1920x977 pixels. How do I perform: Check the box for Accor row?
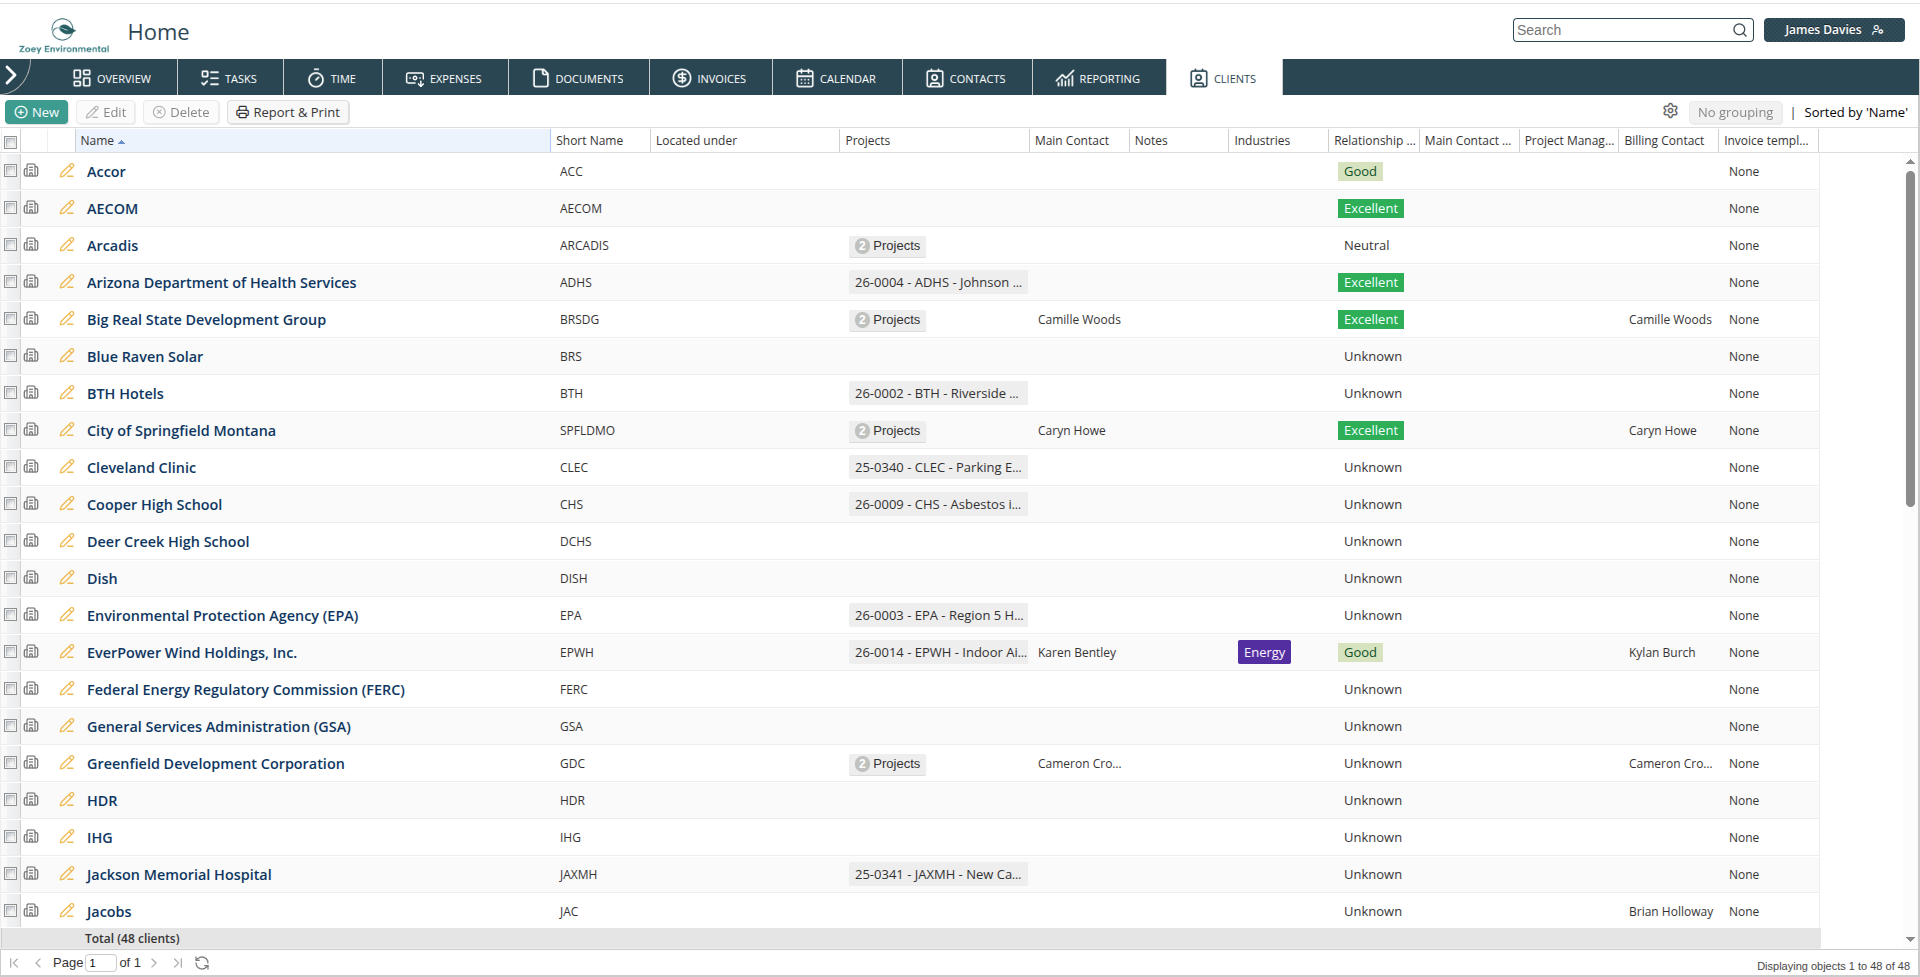[11, 171]
